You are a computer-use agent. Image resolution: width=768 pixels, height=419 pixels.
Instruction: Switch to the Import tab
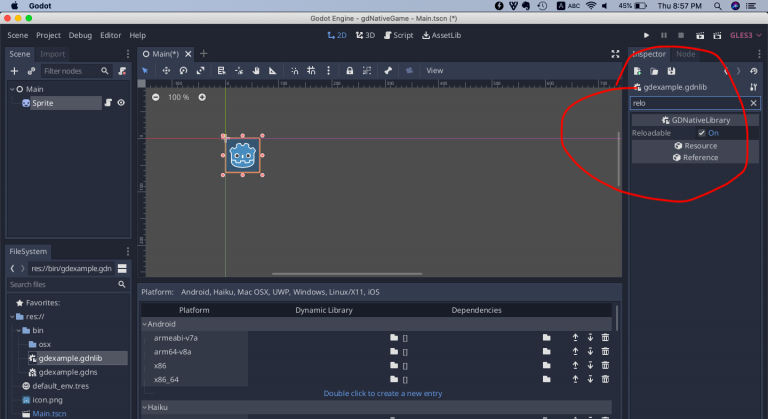tap(52, 54)
